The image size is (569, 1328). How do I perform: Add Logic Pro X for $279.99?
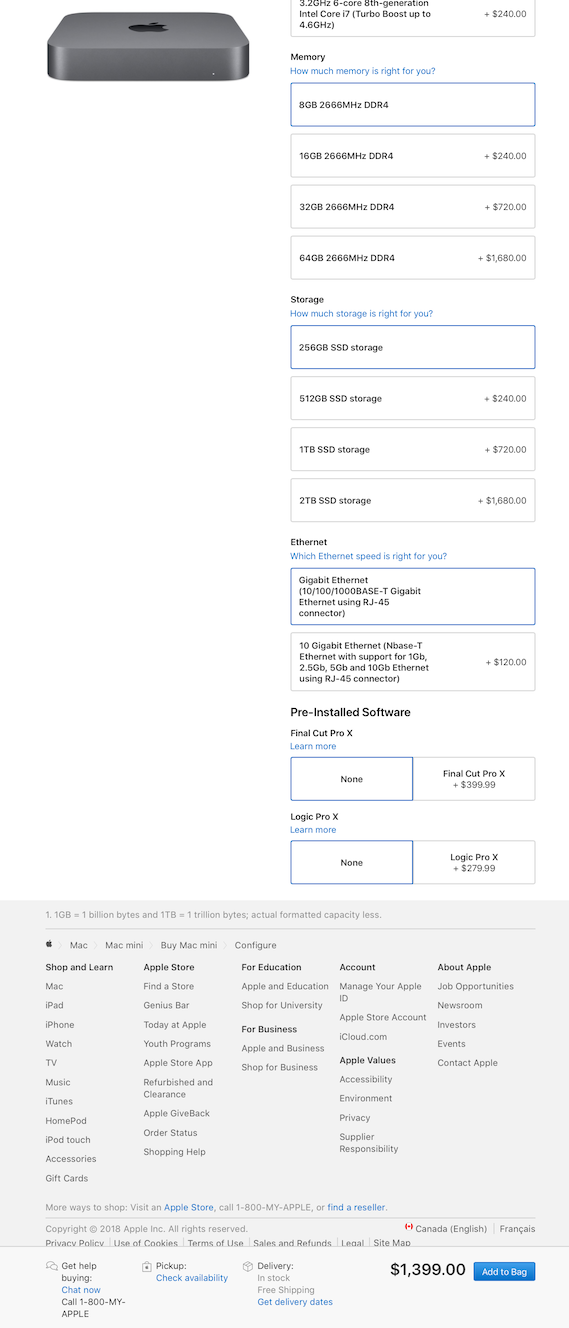pyautogui.click(x=474, y=862)
